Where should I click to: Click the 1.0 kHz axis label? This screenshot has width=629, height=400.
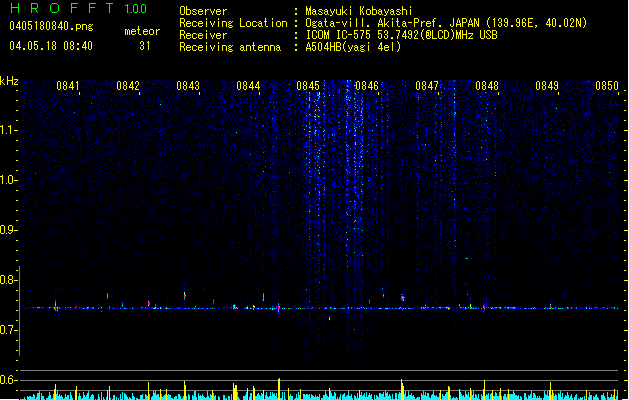coord(8,180)
